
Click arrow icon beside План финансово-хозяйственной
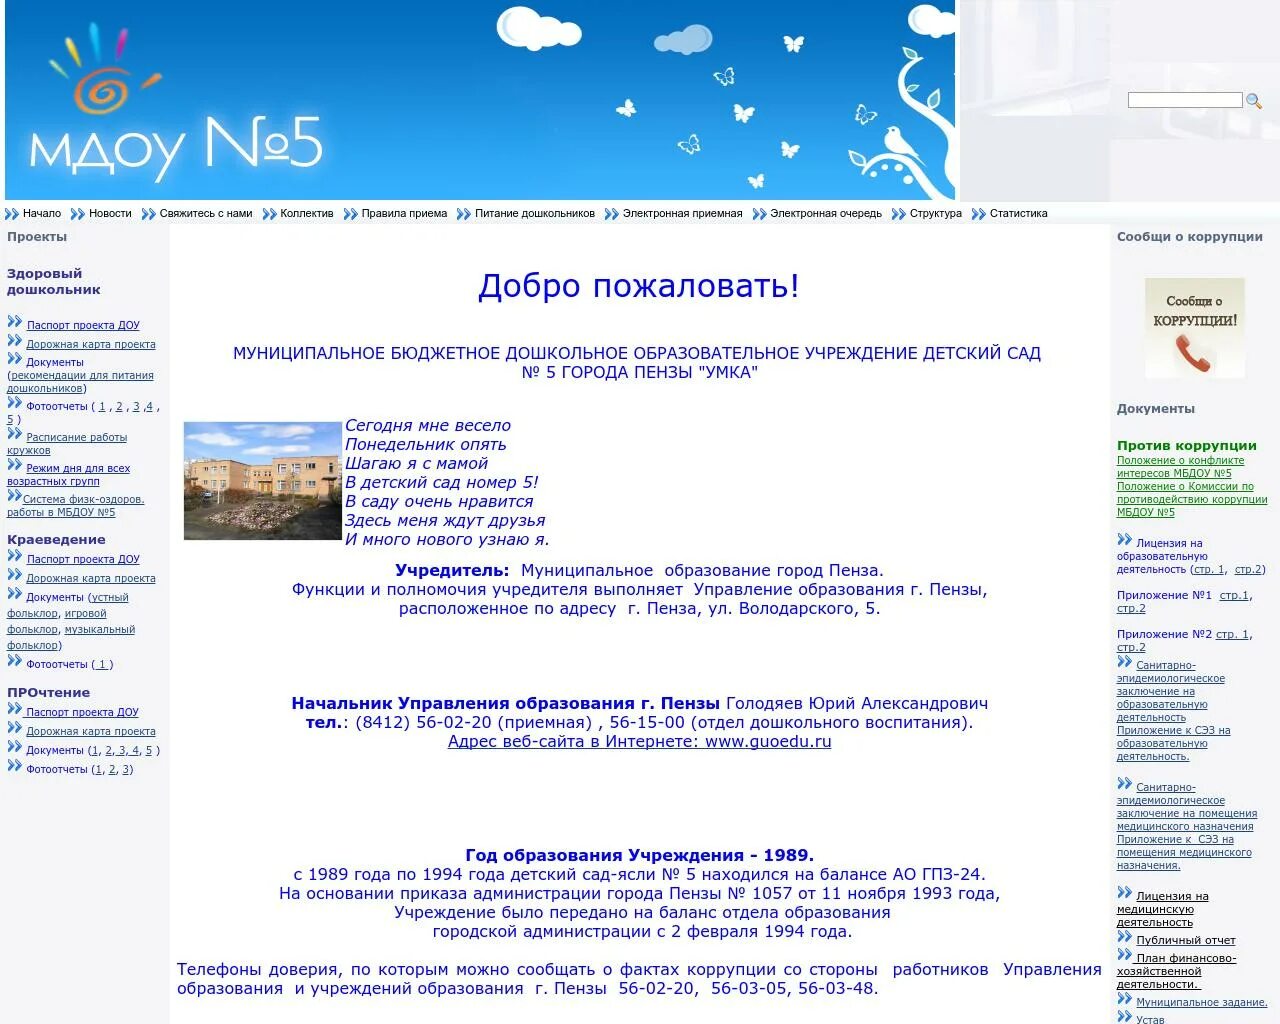(1125, 955)
